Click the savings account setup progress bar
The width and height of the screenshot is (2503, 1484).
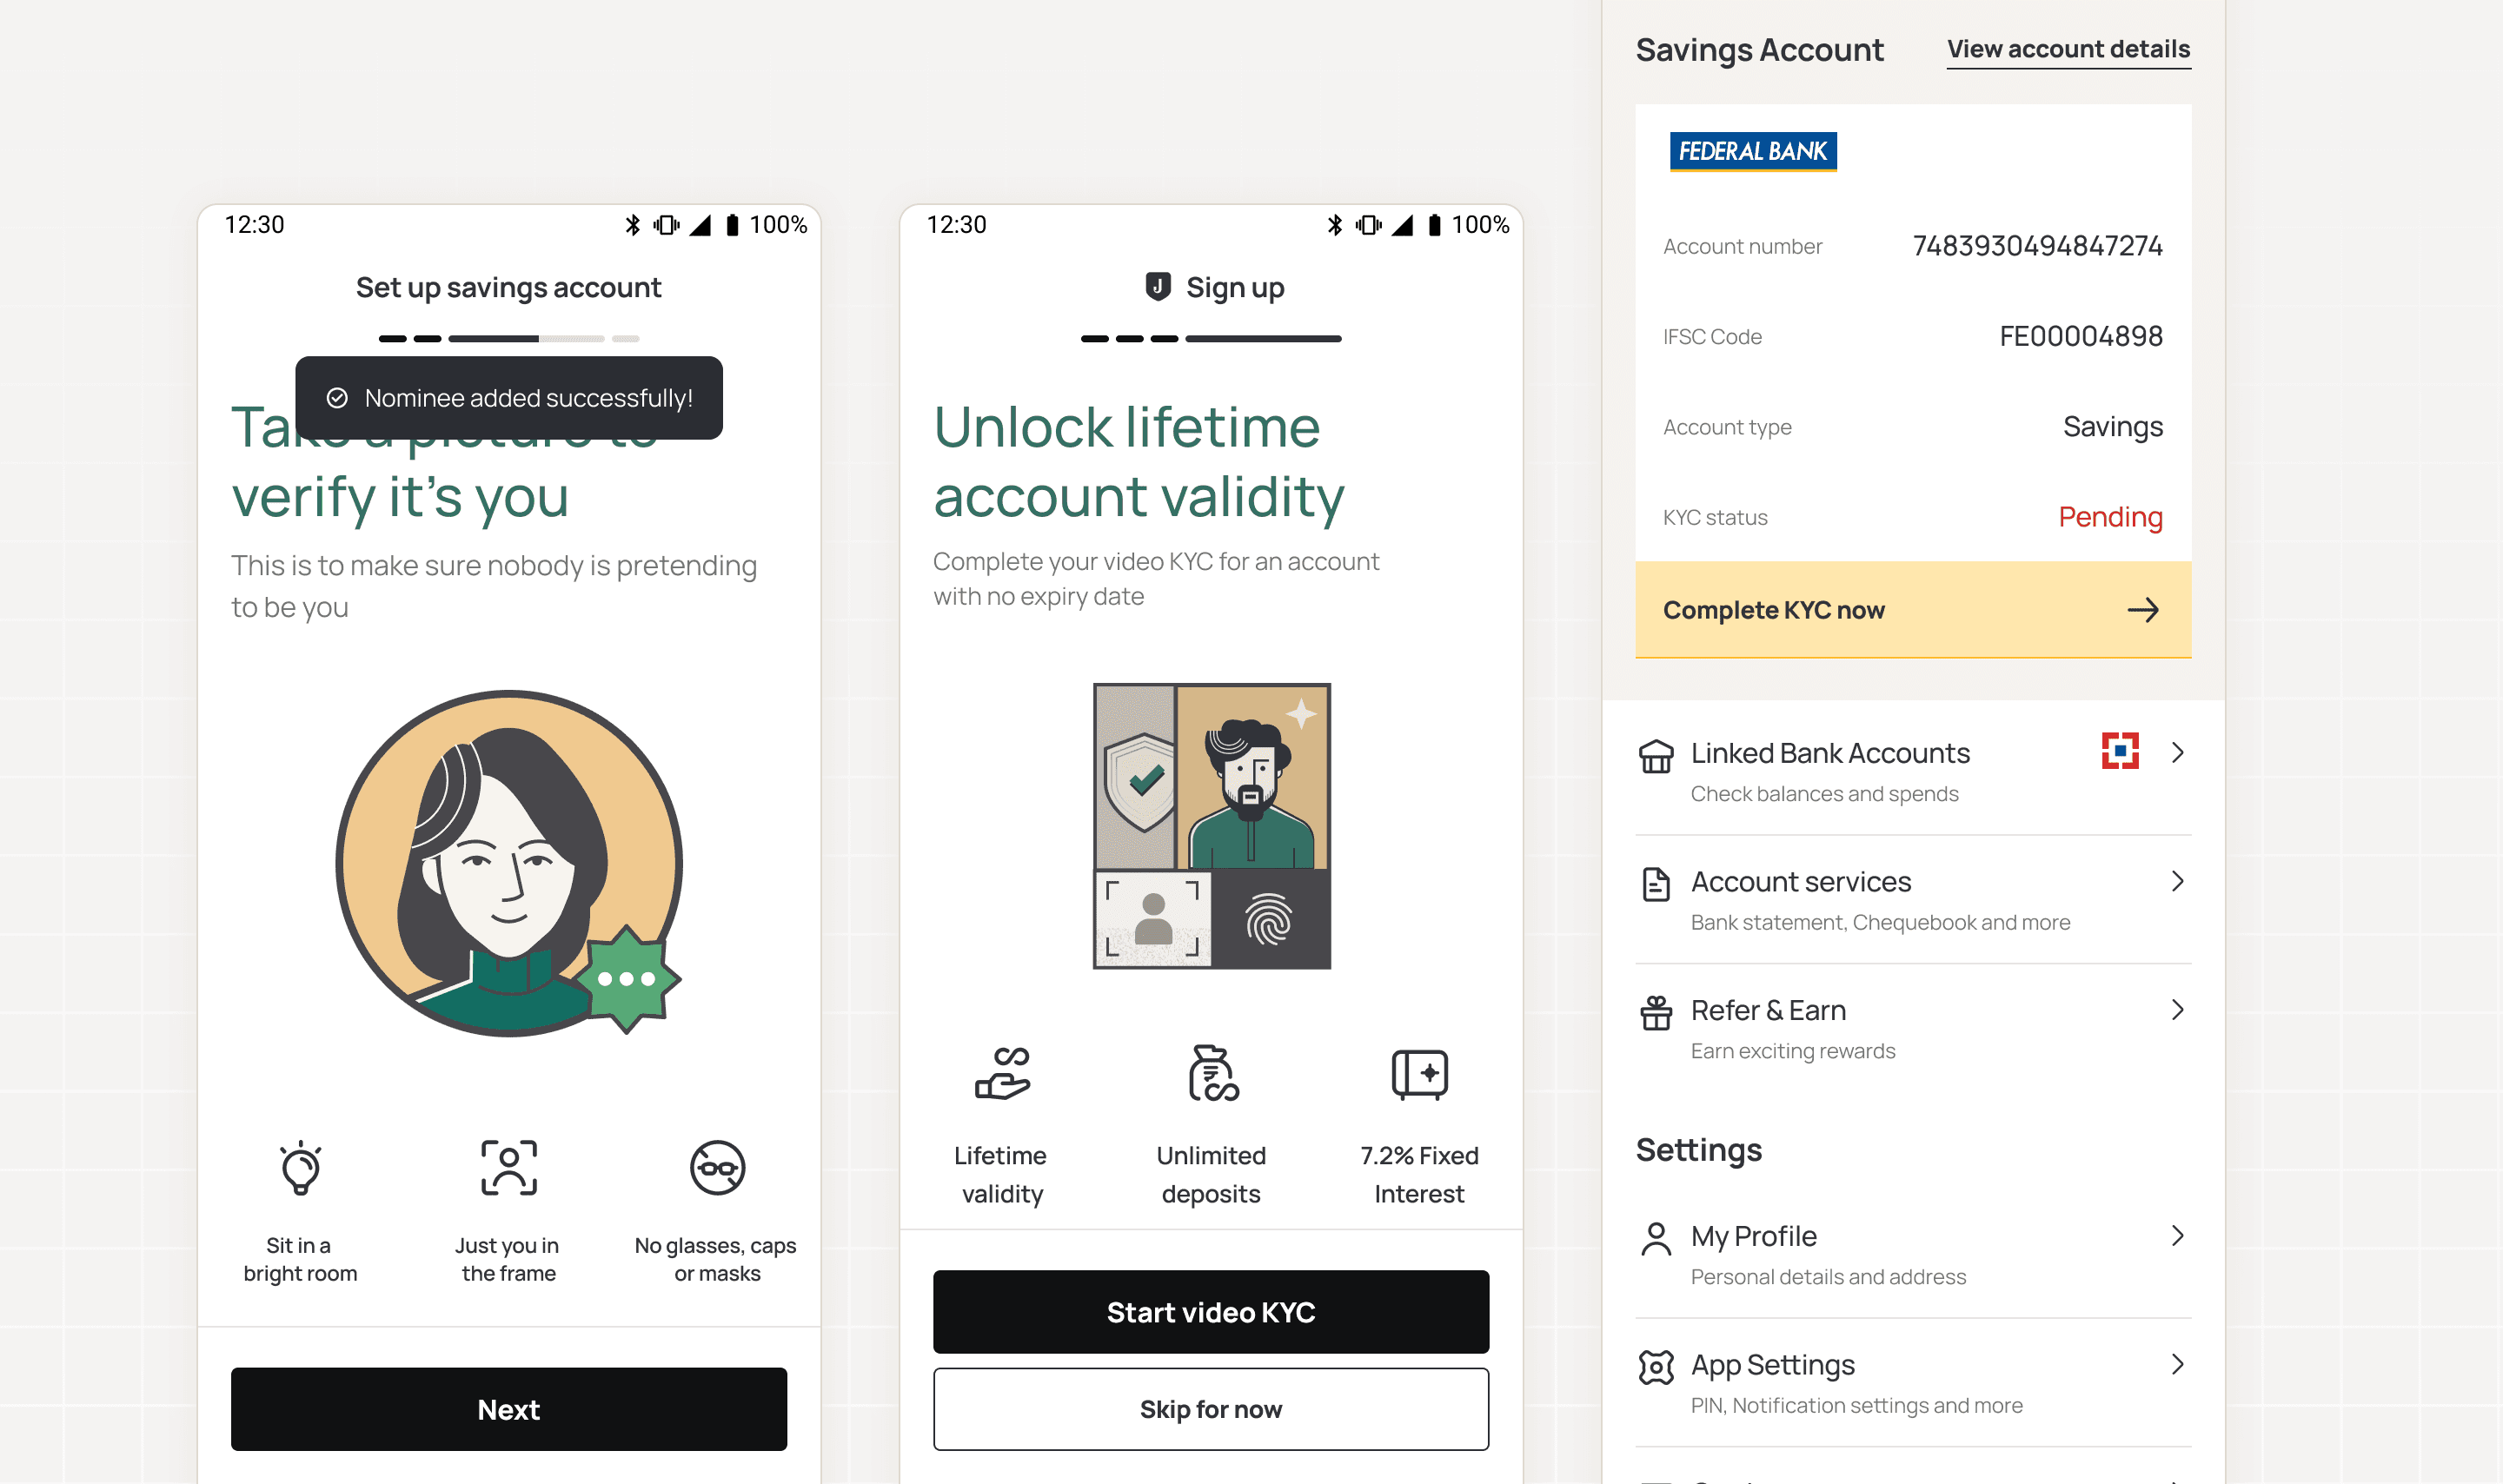click(508, 339)
